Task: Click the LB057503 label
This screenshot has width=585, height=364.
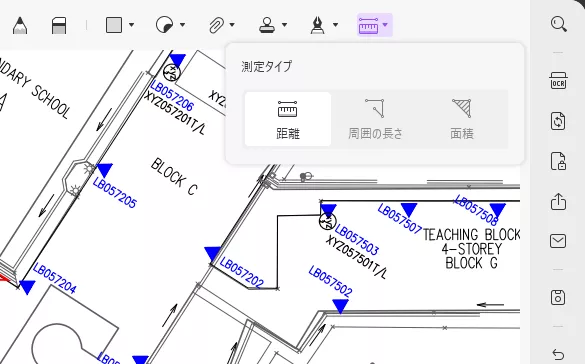Action: pyautogui.click(x=357, y=239)
